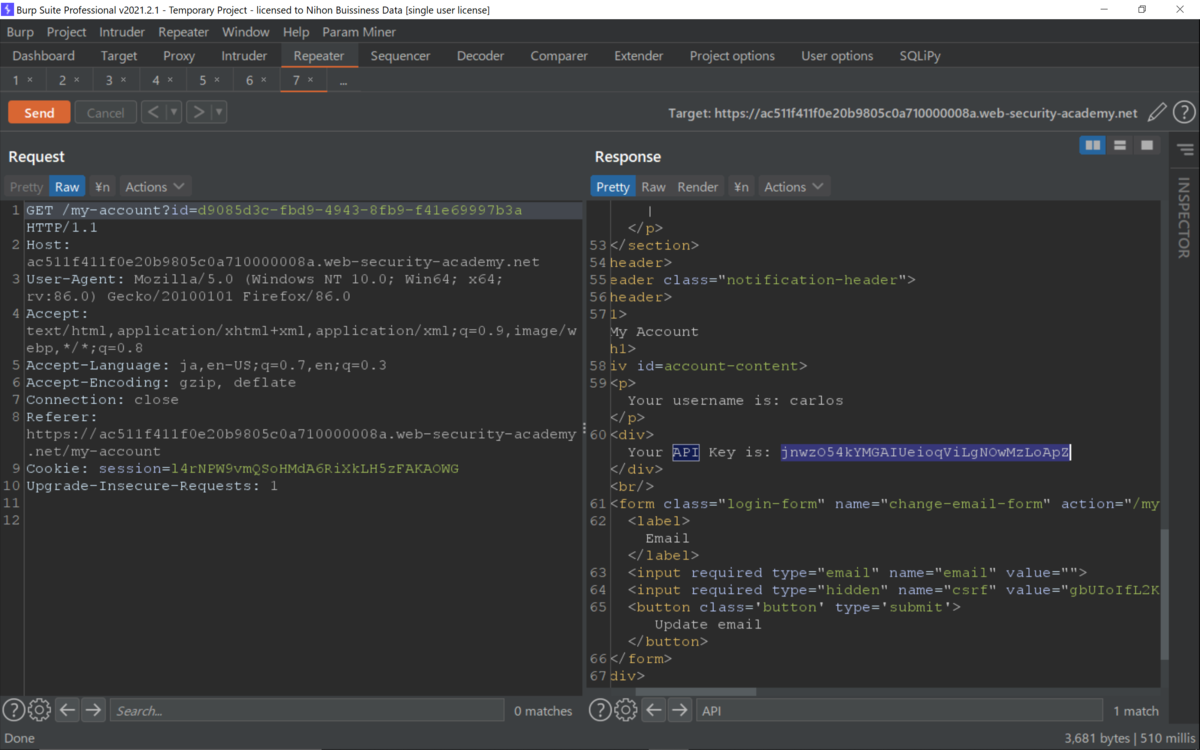Open Request Actions dropdown
This screenshot has width=1200, height=750.
click(x=155, y=187)
